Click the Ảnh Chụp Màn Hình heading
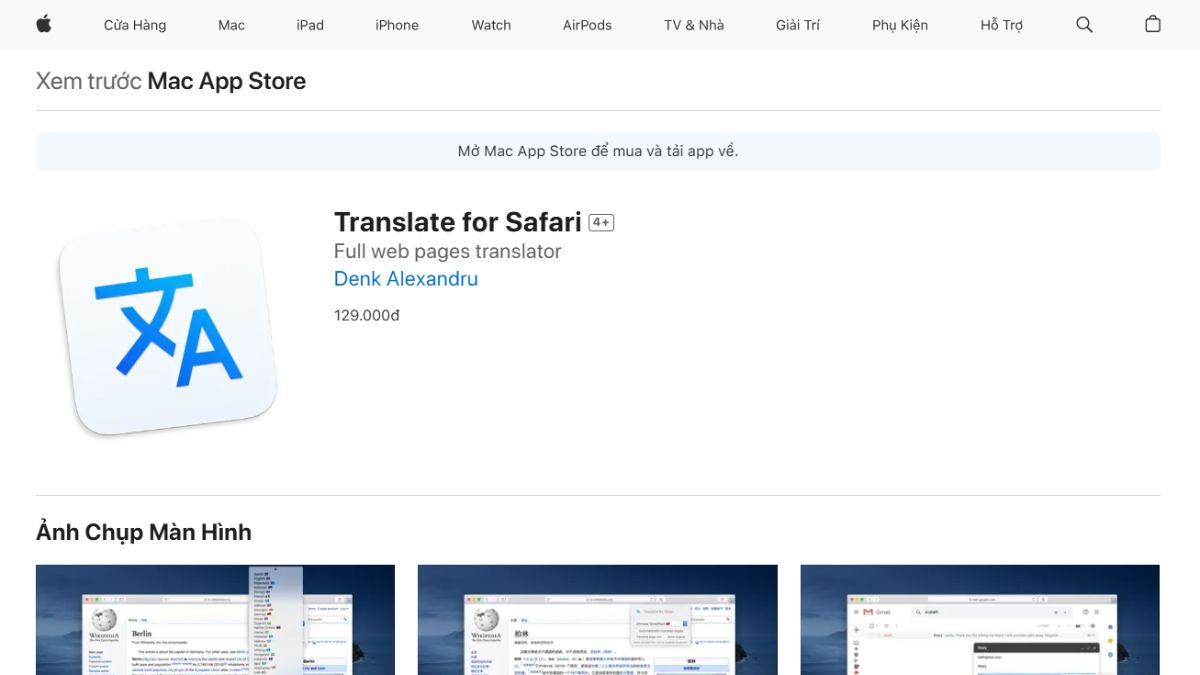The height and width of the screenshot is (675, 1200). pos(144,532)
